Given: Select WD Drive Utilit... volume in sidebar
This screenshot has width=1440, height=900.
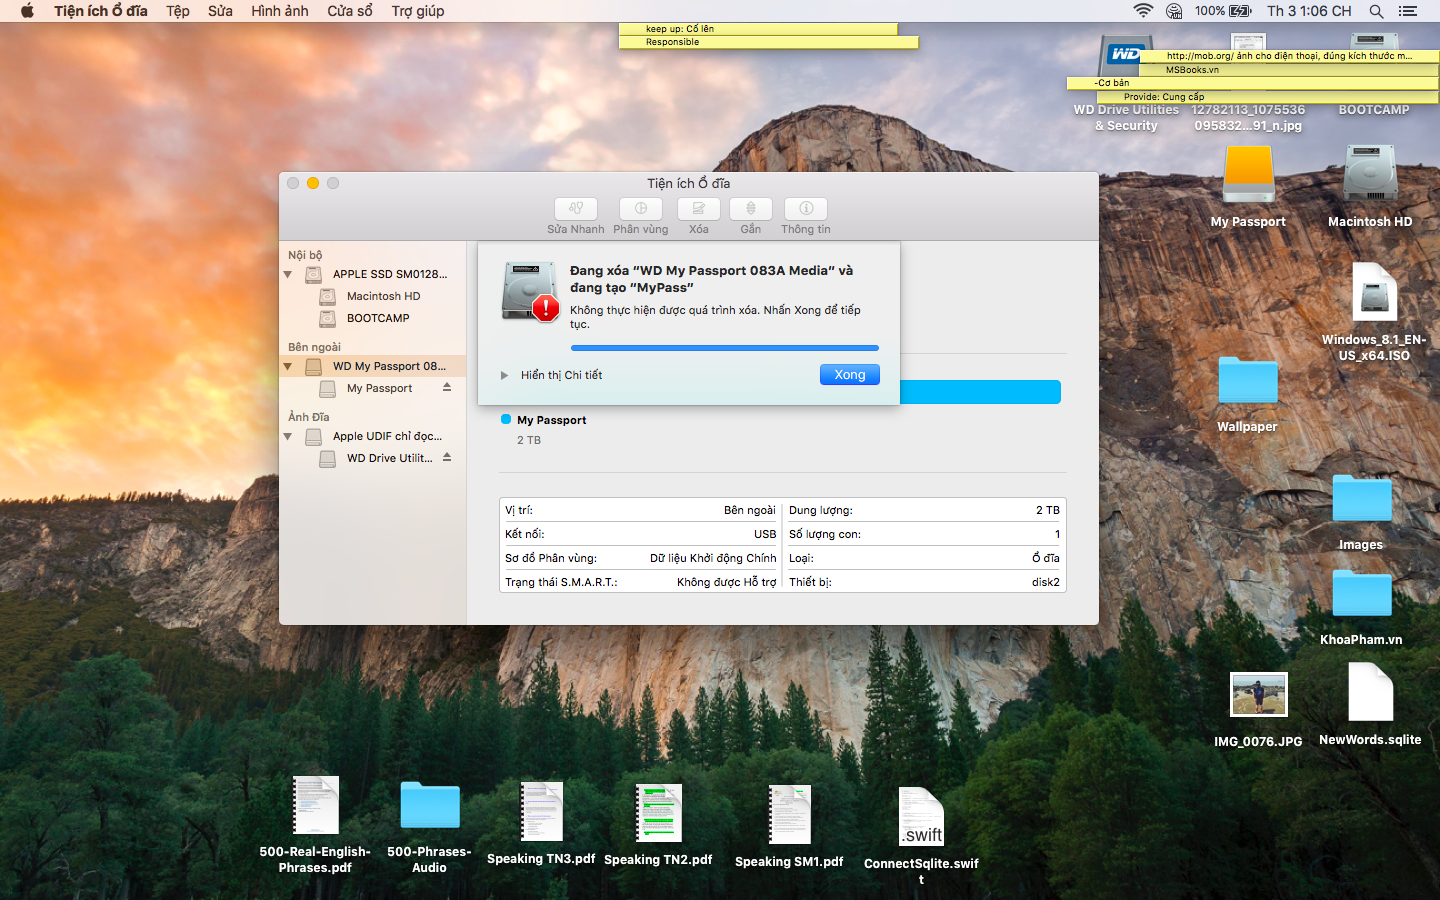Looking at the screenshot, I should point(373,458).
